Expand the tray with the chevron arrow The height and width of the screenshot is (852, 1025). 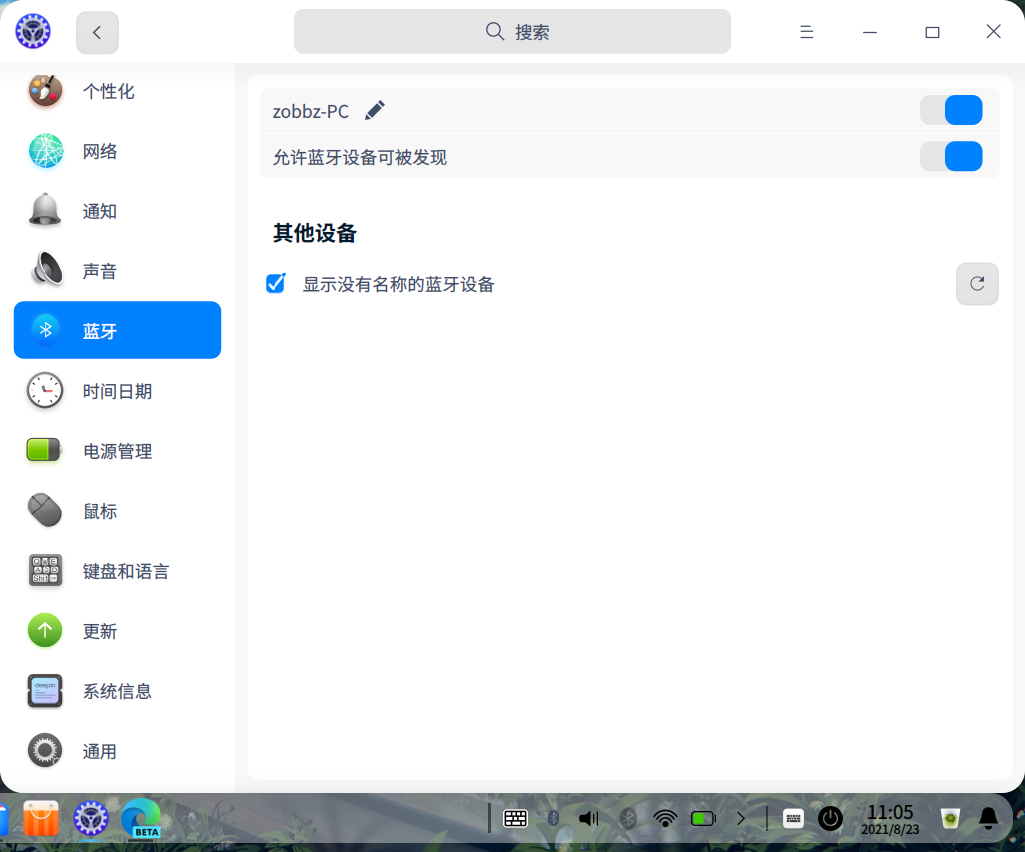pyautogui.click(x=741, y=818)
